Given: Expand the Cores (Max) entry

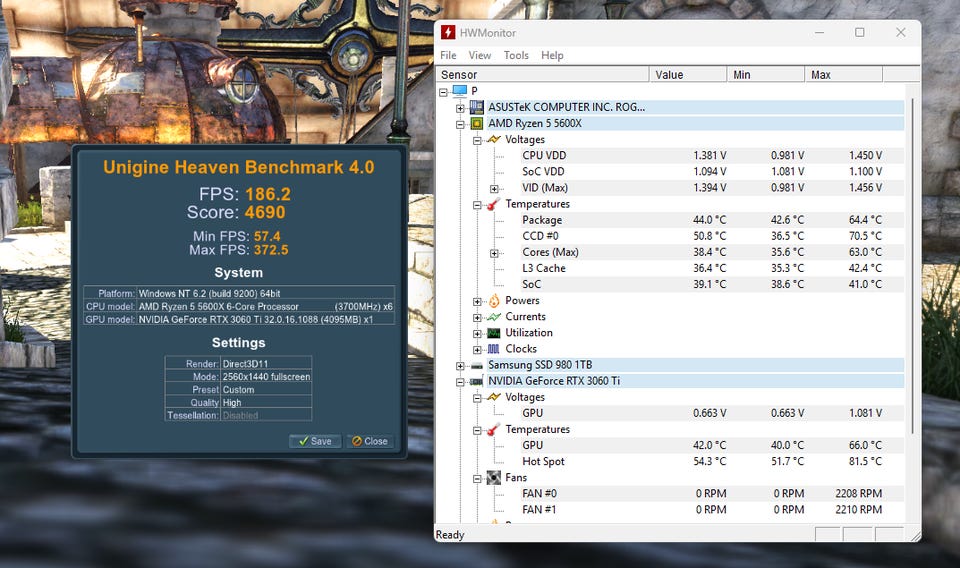Looking at the screenshot, I should pos(494,253).
